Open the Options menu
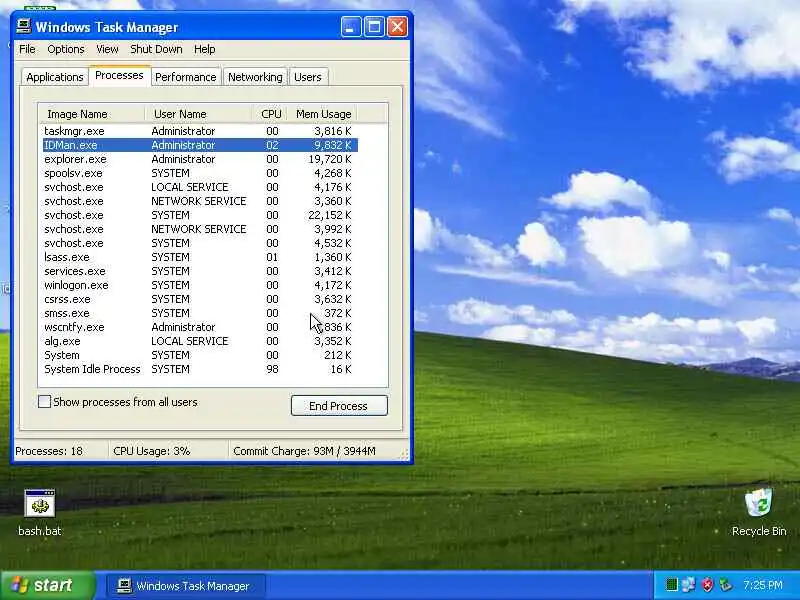The image size is (800, 600). (66, 49)
